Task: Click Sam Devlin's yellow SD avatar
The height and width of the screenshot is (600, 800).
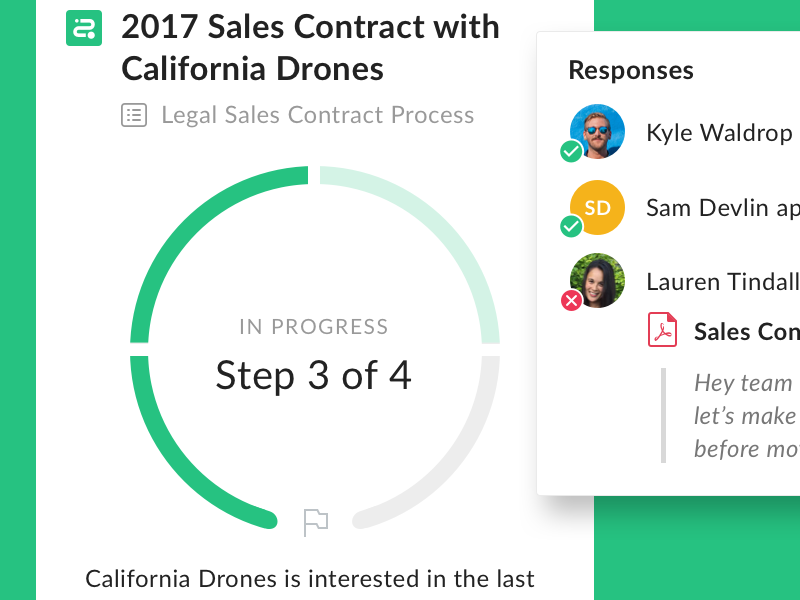Action: (598, 207)
